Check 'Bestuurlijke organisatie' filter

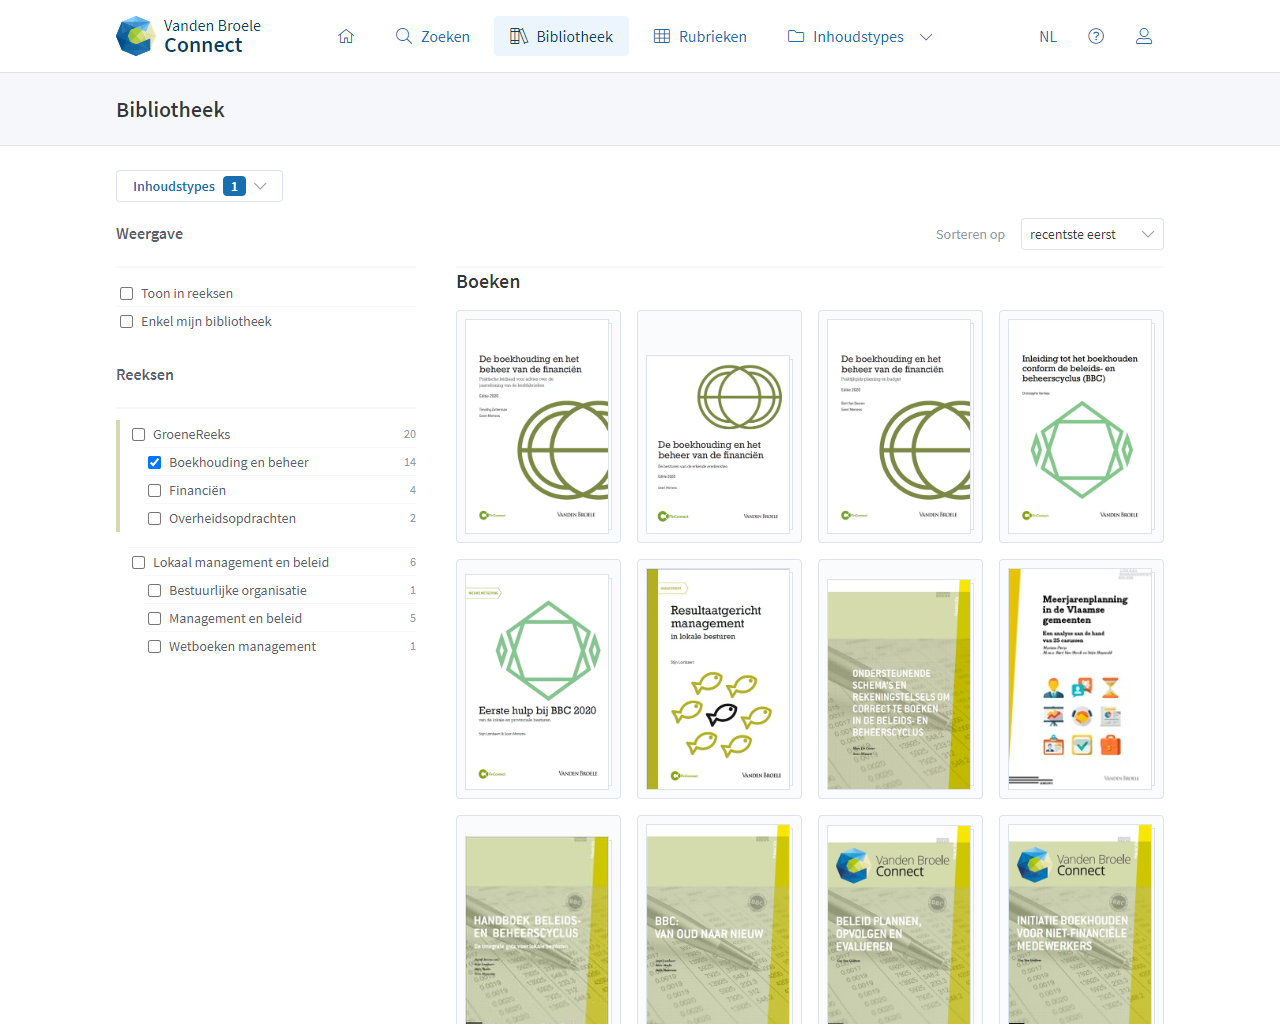[154, 590]
